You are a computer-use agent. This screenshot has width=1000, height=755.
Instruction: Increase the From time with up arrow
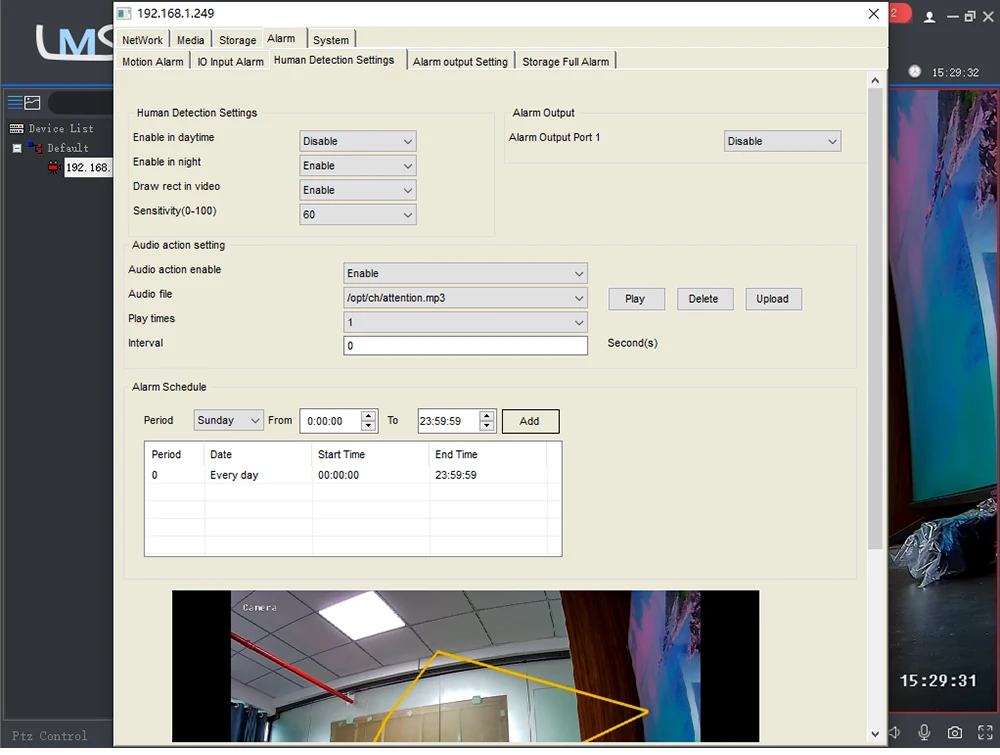368,416
